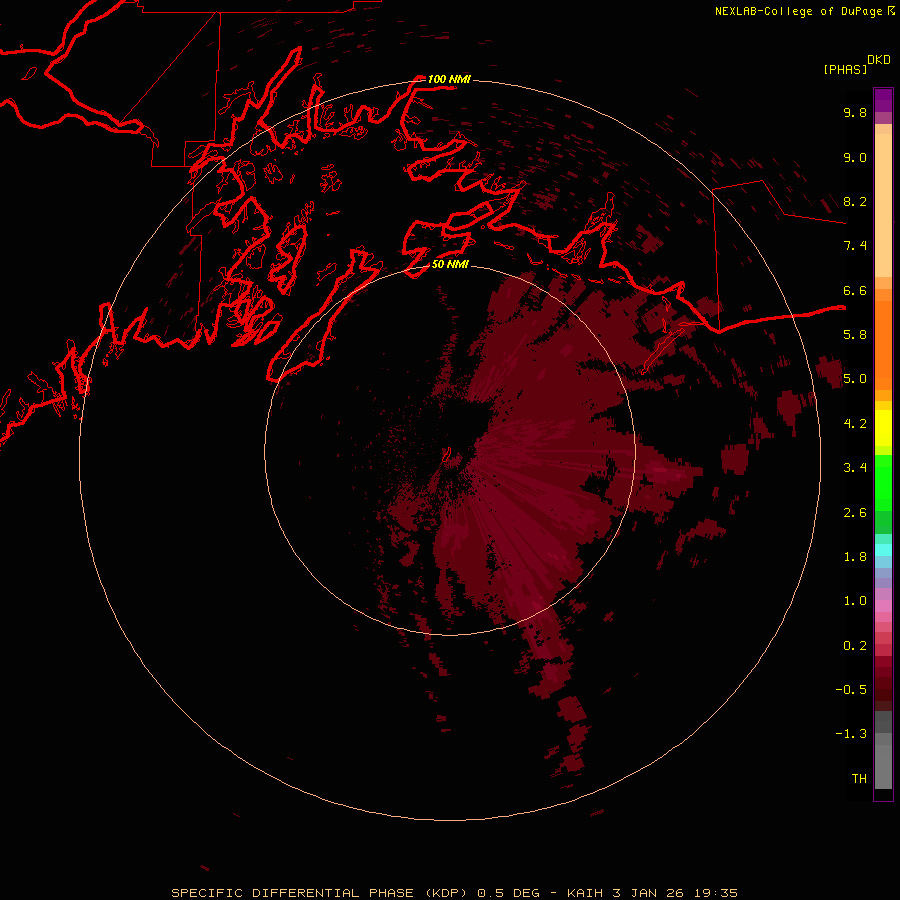
Task: Pick the cyan segment of color bar
Action: tap(883, 550)
